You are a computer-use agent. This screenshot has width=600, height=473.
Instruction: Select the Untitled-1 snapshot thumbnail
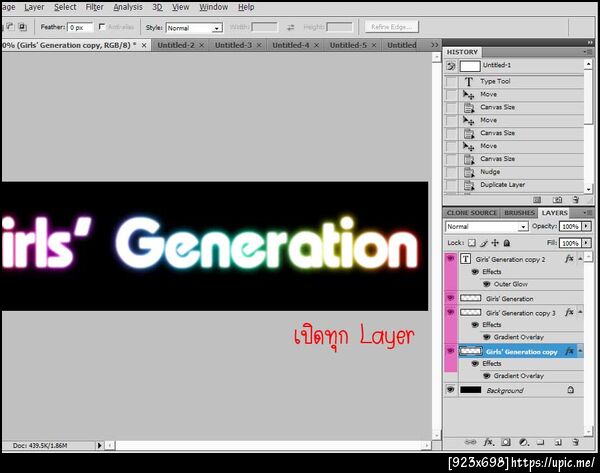coord(470,66)
